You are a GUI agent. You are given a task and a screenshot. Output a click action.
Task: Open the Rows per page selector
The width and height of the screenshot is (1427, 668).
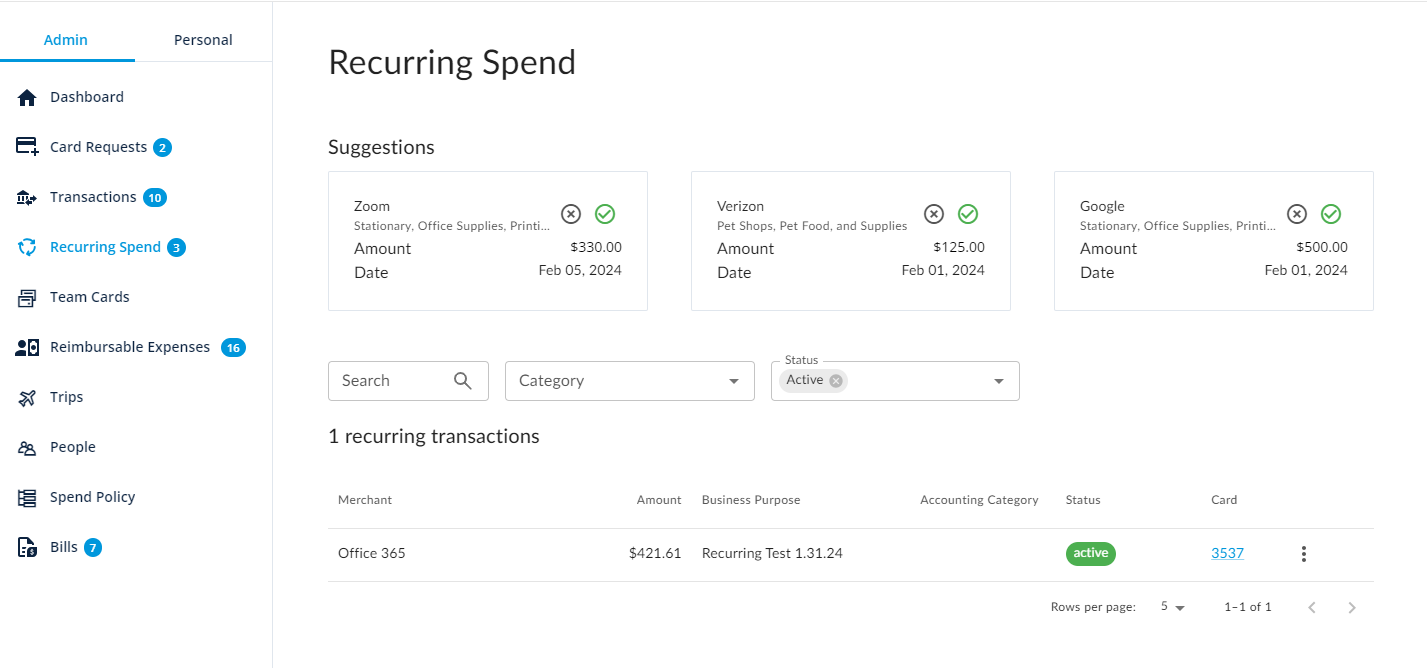tap(1171, 606)
